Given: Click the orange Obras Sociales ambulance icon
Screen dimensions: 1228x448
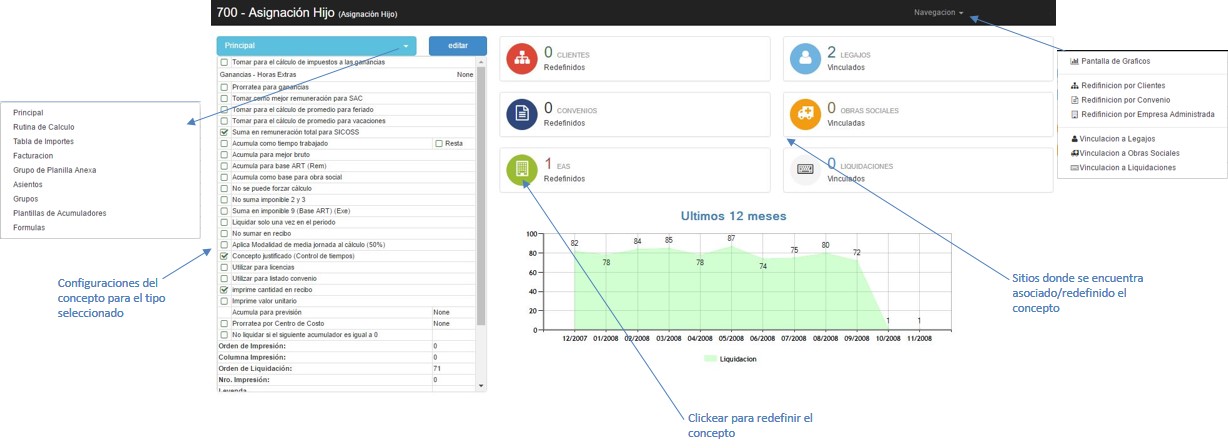Looking at the screenshot, I should [805, 114].
